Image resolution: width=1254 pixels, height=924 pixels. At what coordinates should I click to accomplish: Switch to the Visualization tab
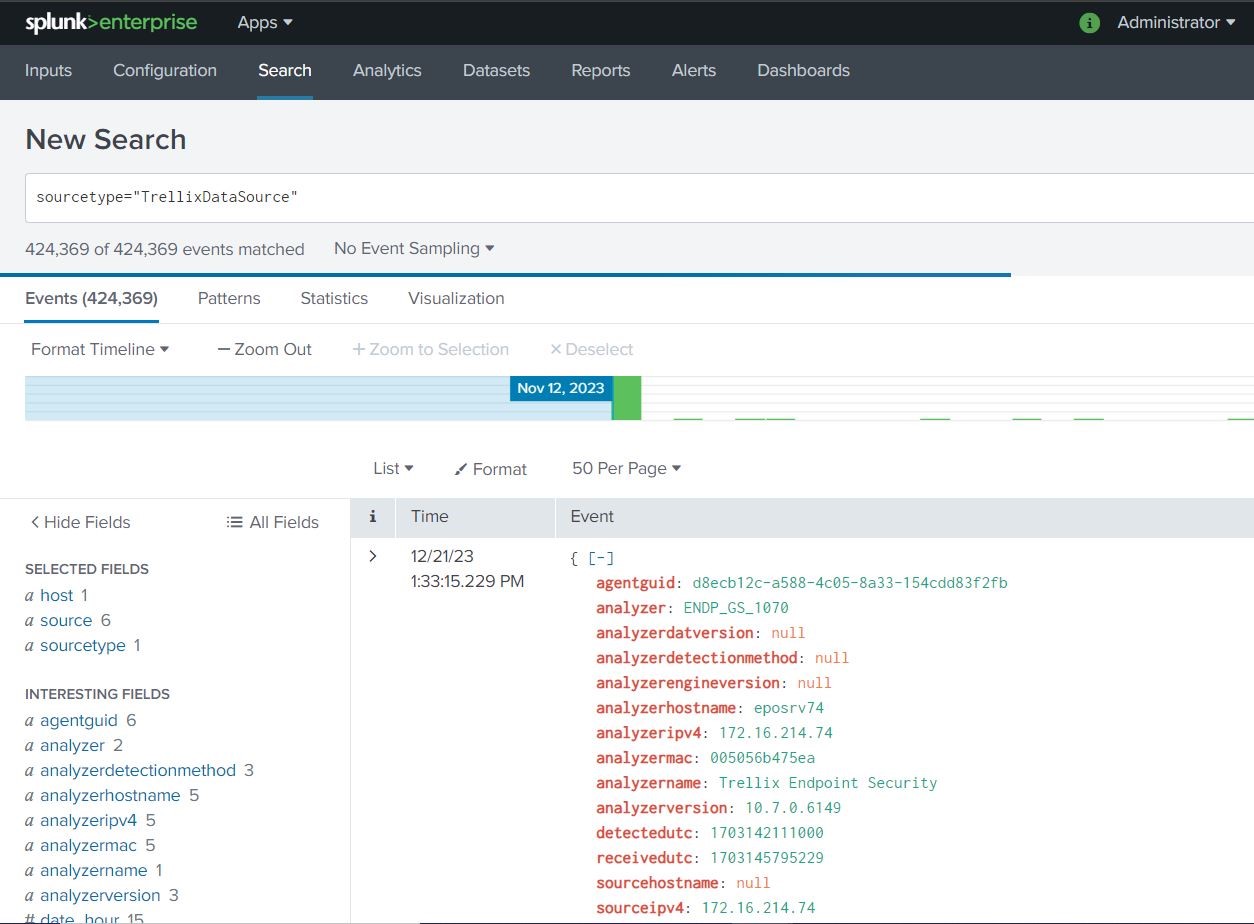[456, 298]
